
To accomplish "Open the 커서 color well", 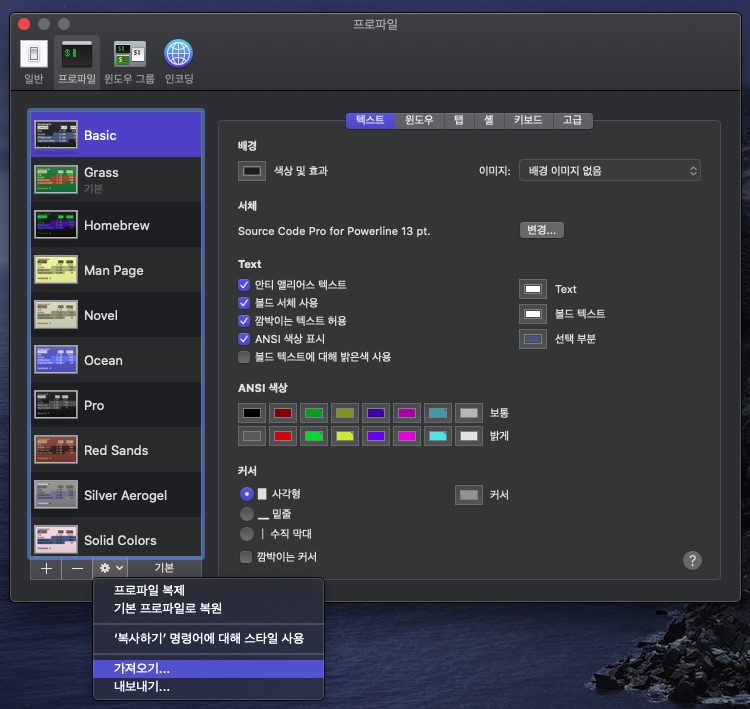I will click(469, 495).
